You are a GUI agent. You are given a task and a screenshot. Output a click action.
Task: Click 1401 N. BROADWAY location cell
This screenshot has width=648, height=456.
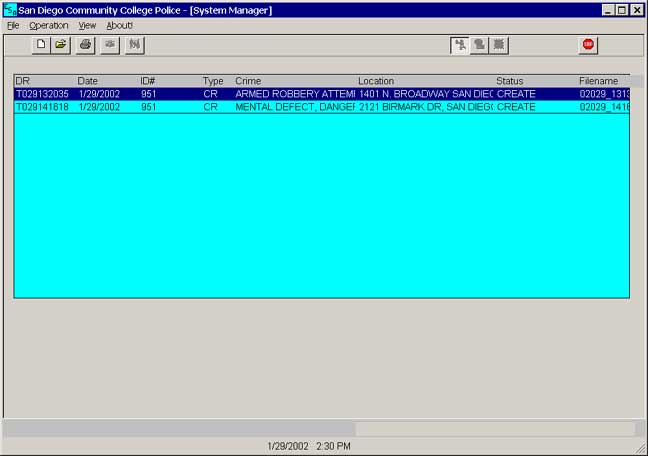426,94
